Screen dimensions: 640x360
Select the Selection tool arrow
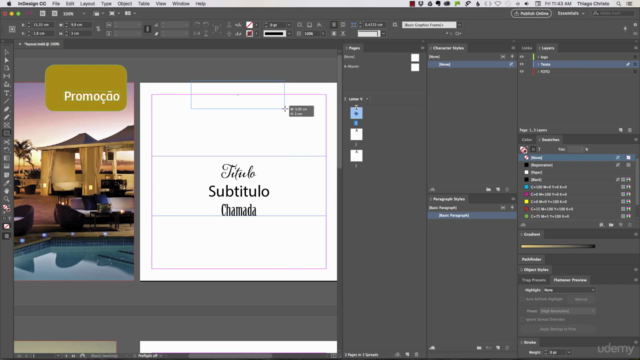pos(7,52)
